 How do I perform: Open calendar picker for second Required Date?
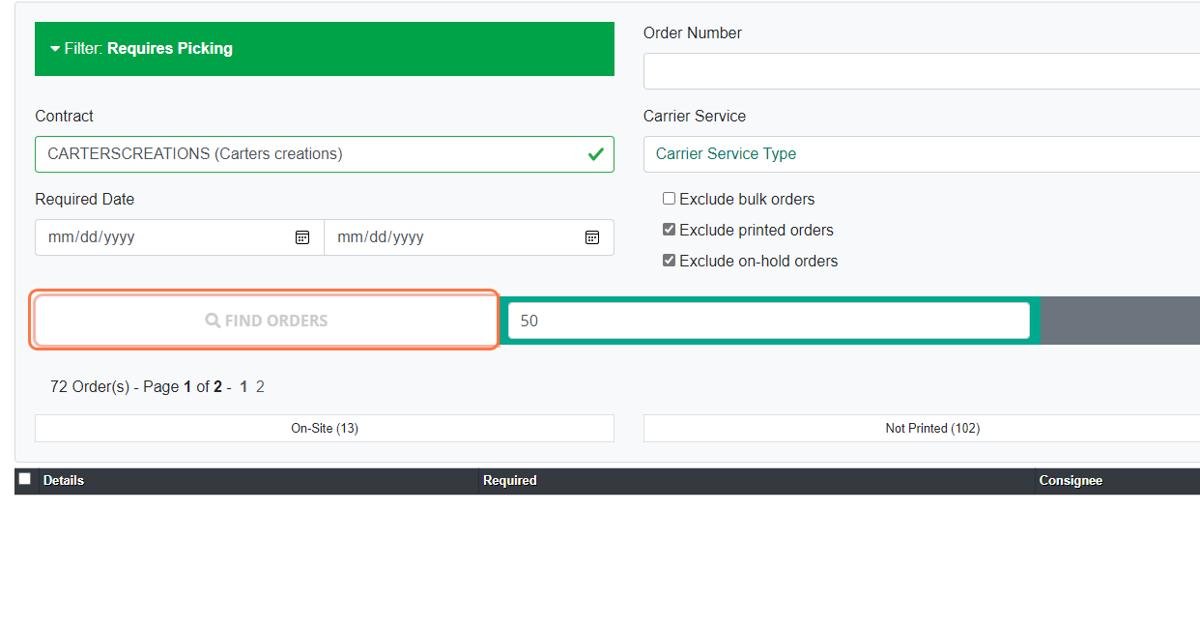(x=592, y=237)
